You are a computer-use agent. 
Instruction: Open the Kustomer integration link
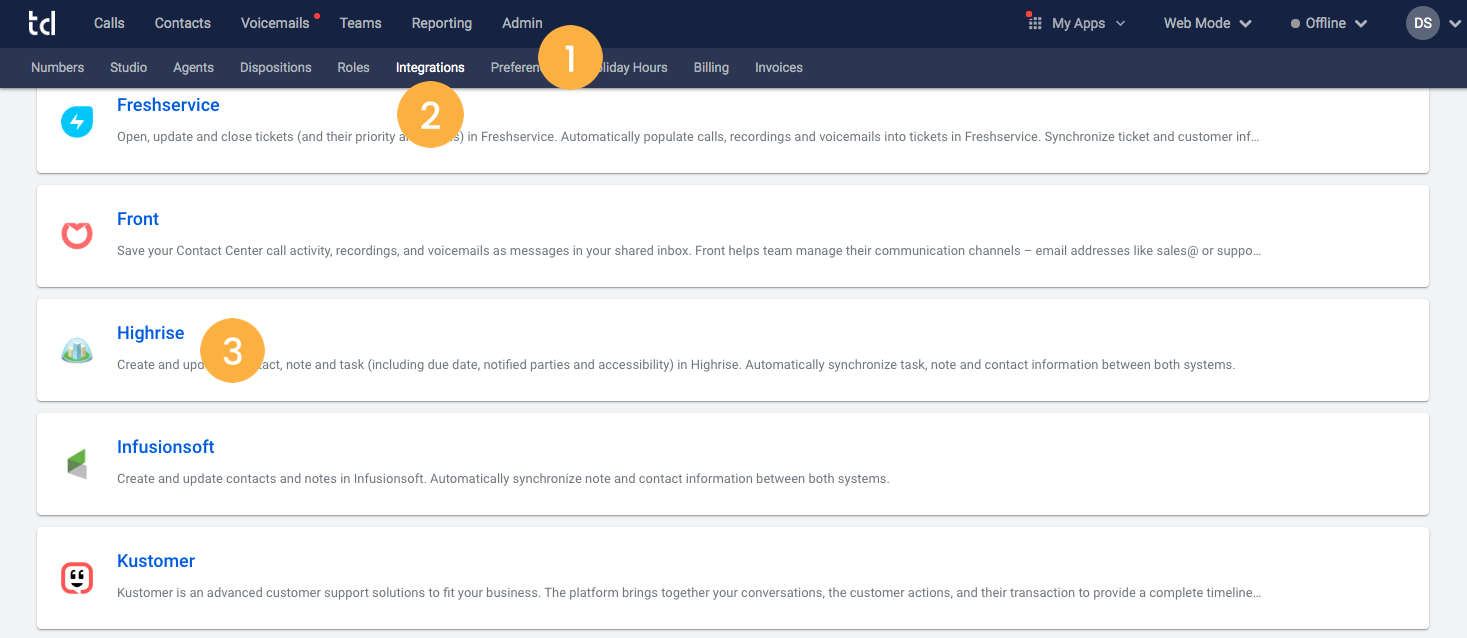click(x=156, y=561)
